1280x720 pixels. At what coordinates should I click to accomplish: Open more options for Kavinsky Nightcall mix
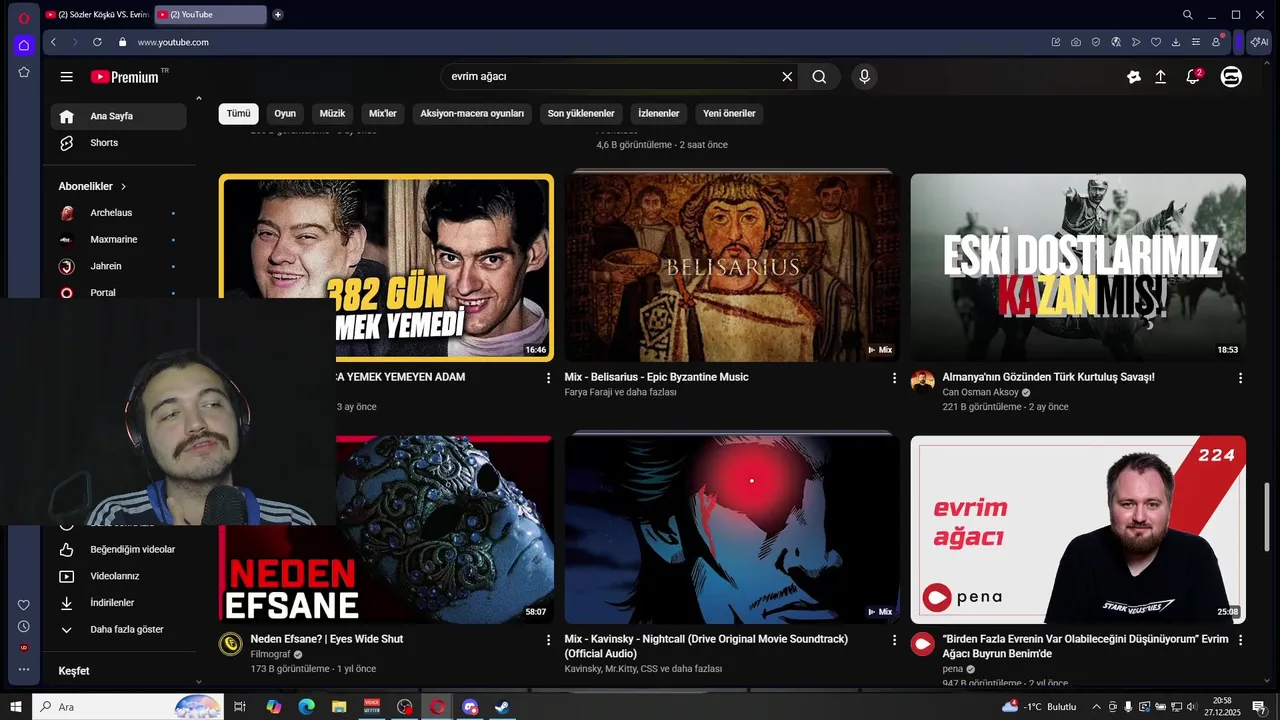coord(894,640)
